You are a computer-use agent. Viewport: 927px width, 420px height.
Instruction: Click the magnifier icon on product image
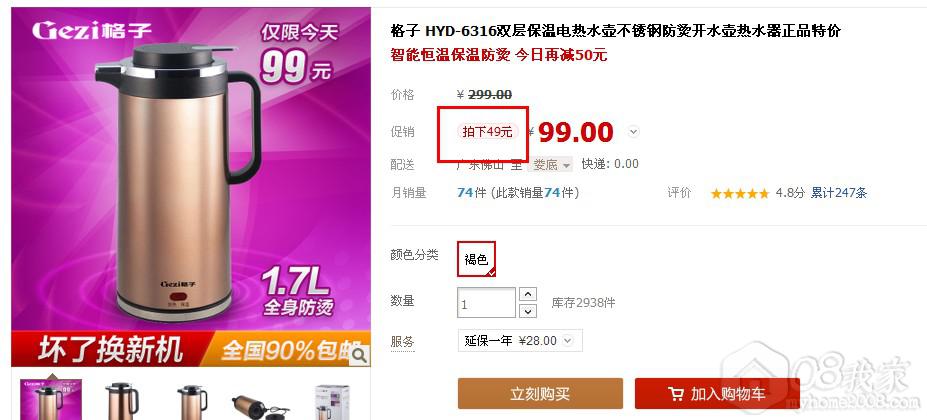pyautogui.click(x=359, y=356)
